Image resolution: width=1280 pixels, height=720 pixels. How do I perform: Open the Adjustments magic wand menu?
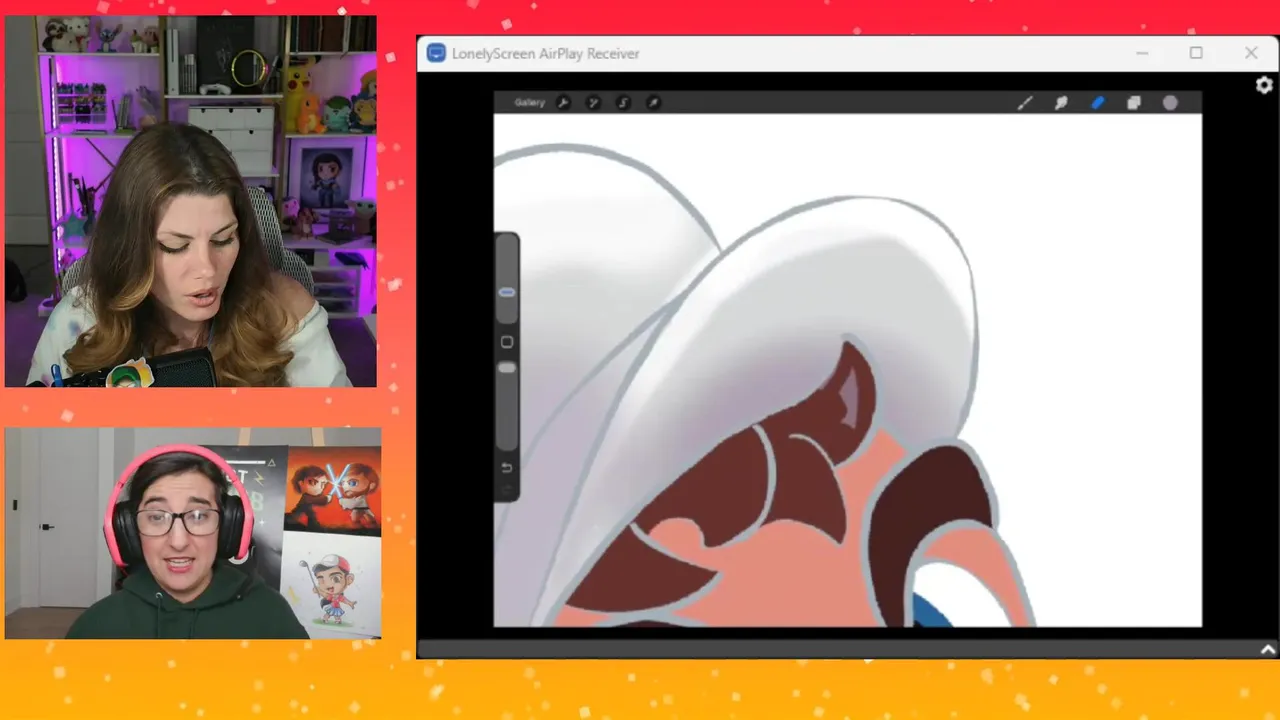593,102
